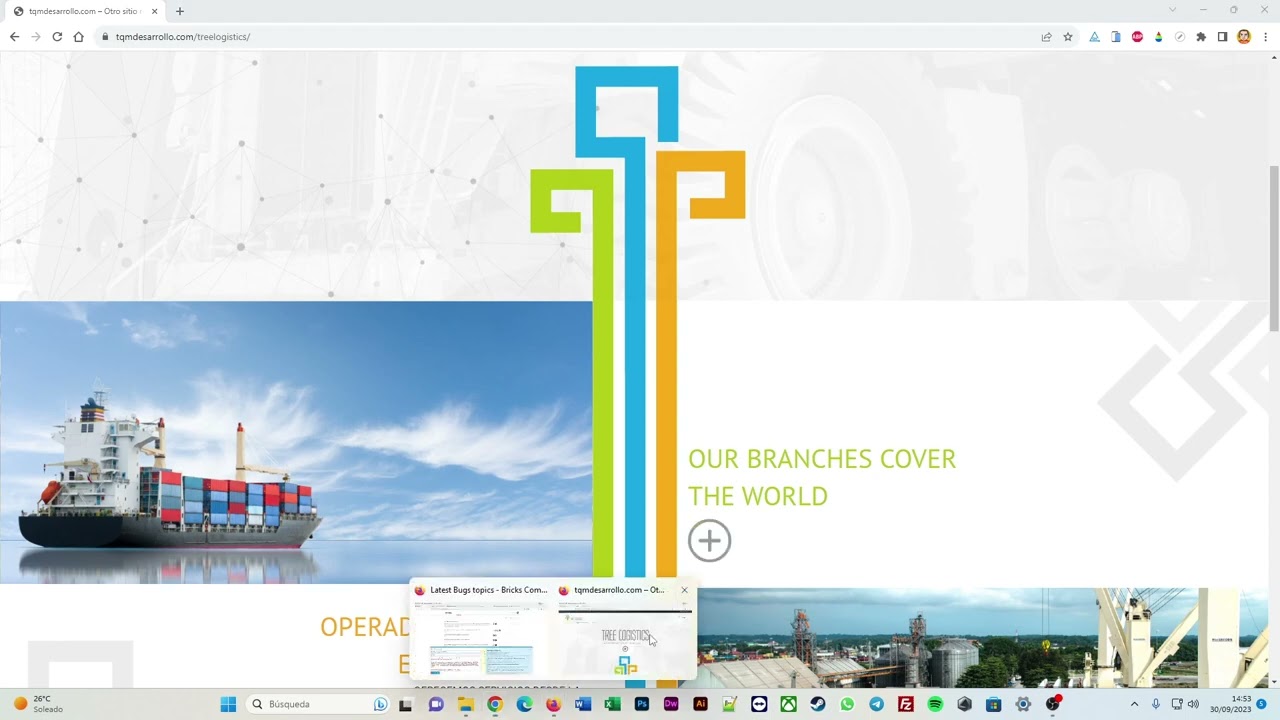Image resolution: width=1280 pixels, height=720 pixels.
Task: Click the plus circle under Our Branches
Action: [709, 541]
